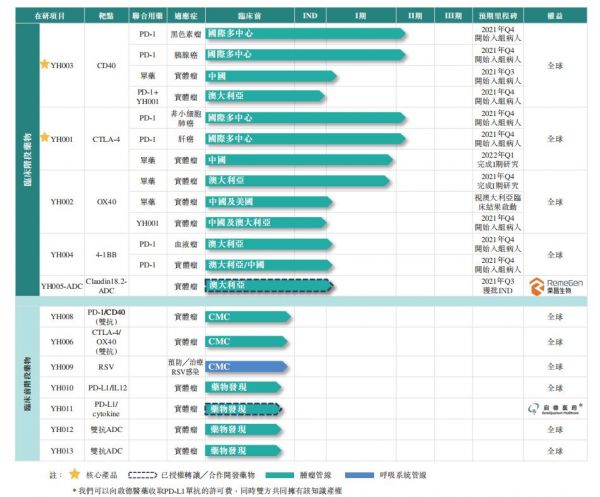Click the partner logo in the YH011 row
The image size is (600, 497).
(x=549, y=409)
